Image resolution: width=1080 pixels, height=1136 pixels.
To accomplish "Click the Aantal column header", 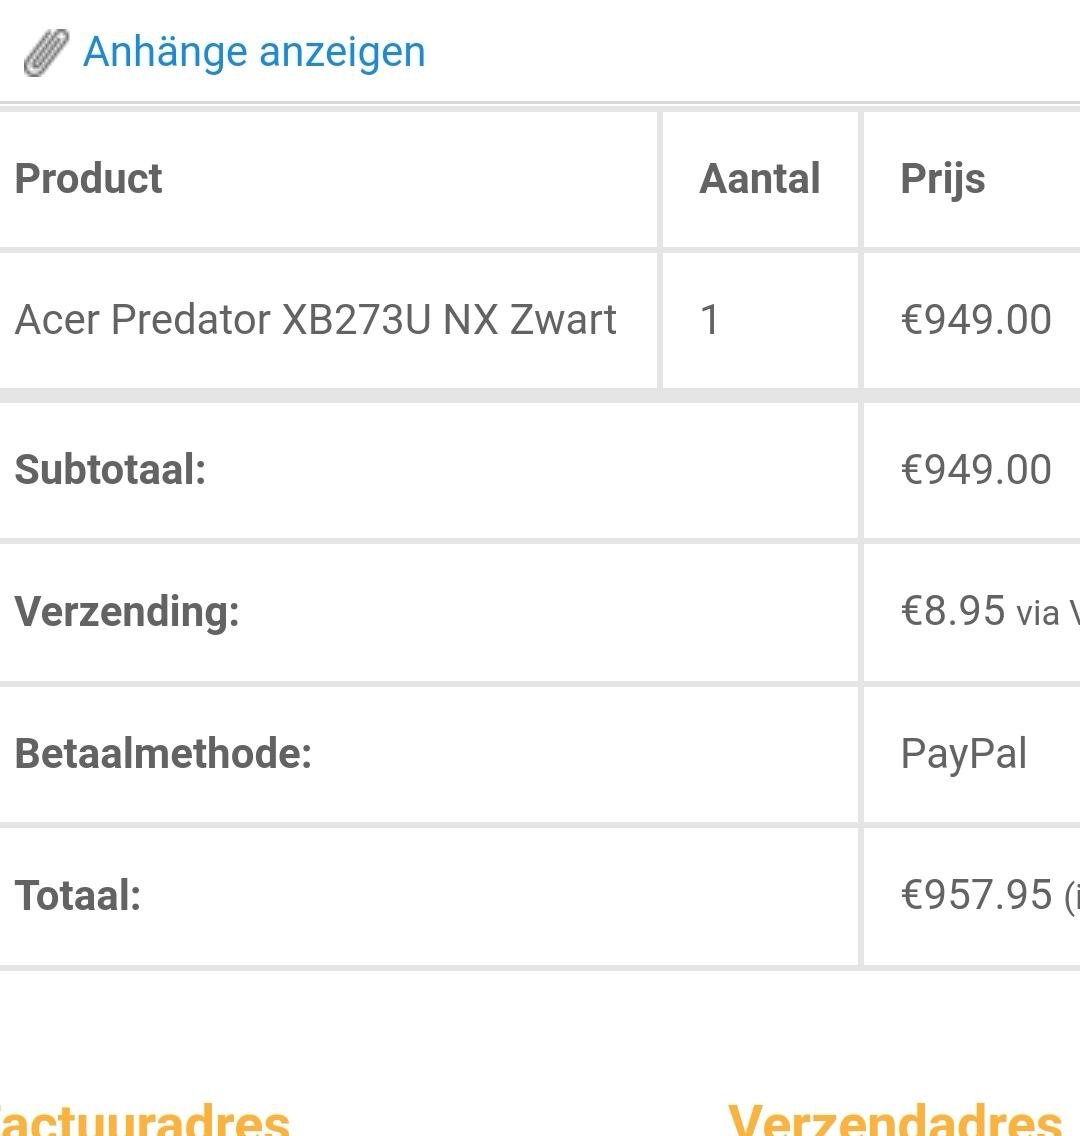I will [759, 178].
